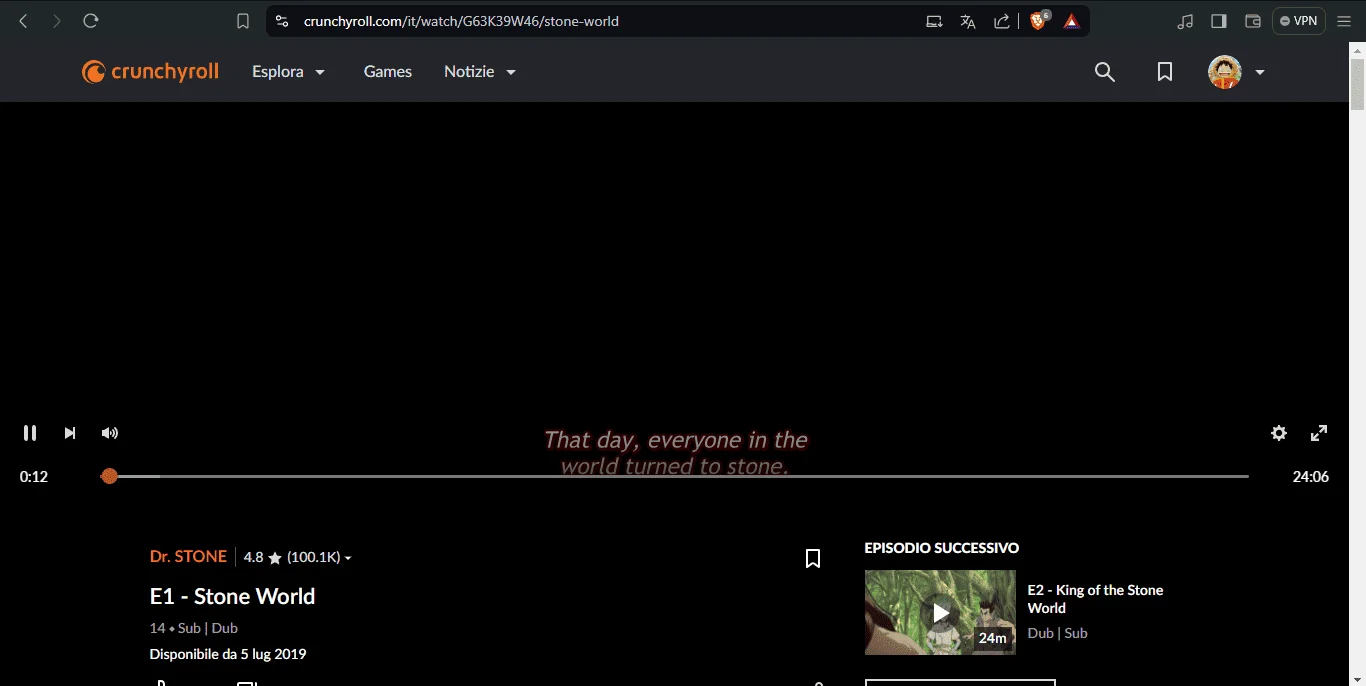Image resolution: width=1366 pixels, height=686 pixels.
Task: Add episode to watchlist via bookmark icon
Action: click(x=813, y=559)
